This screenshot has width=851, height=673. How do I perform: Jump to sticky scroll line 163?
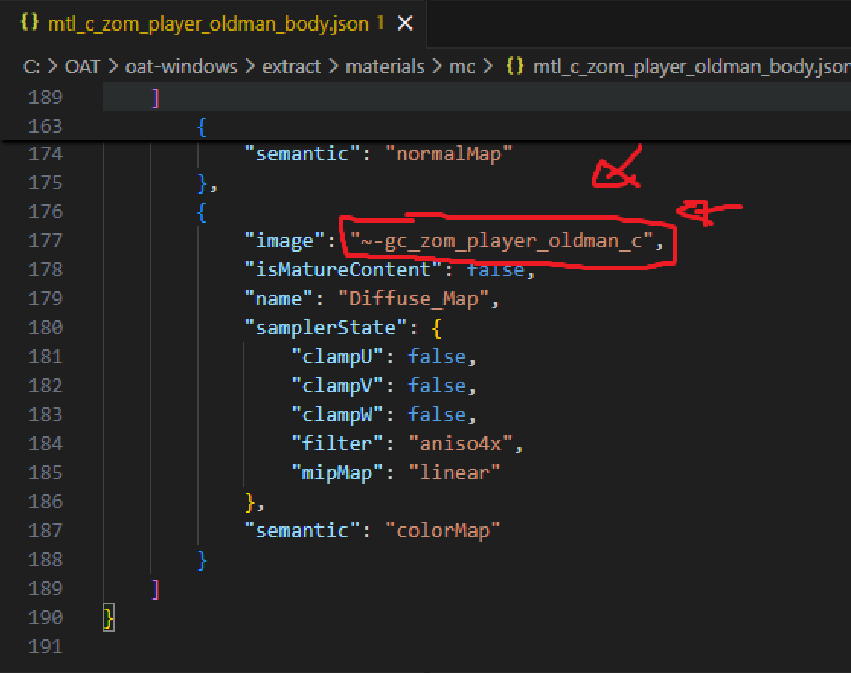coord(46,126)
